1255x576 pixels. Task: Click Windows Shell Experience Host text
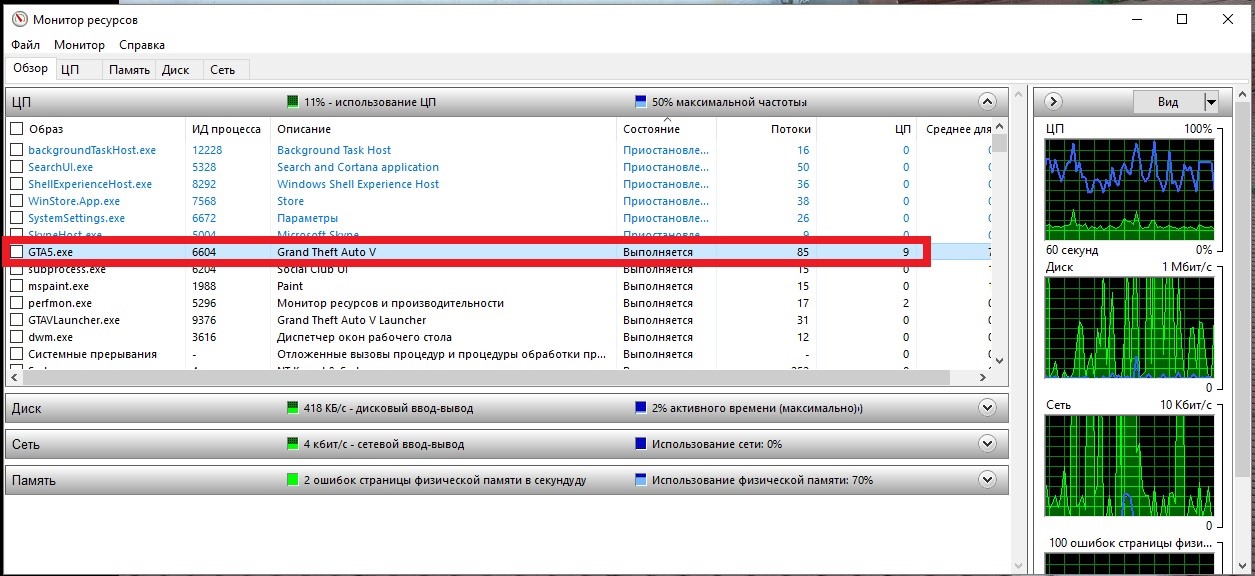coord(358,184)
